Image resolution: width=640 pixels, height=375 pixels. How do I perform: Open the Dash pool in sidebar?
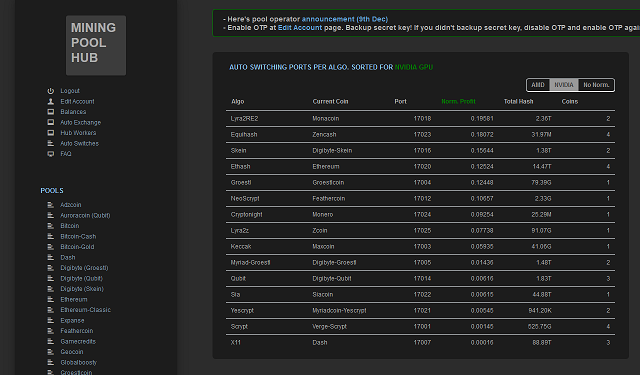point(68,257)
